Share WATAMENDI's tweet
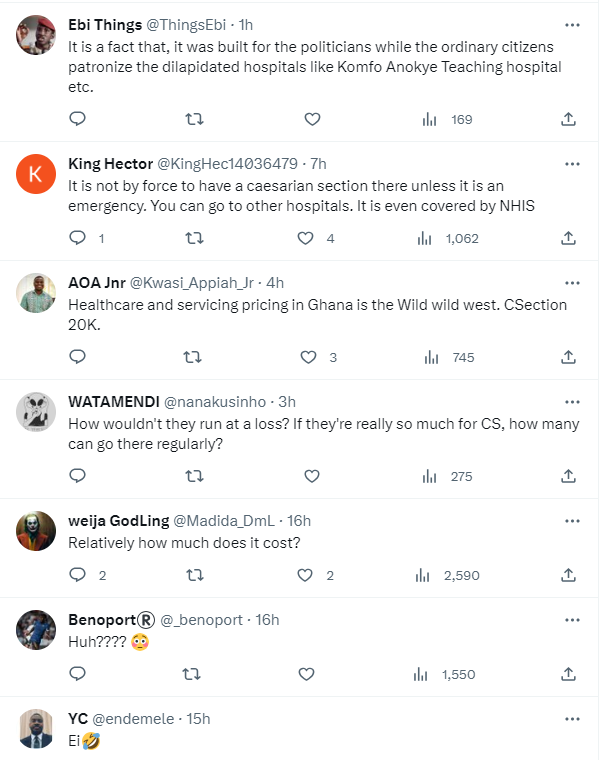The width and height of the screenshot is (603, 760). coord(568,476)
